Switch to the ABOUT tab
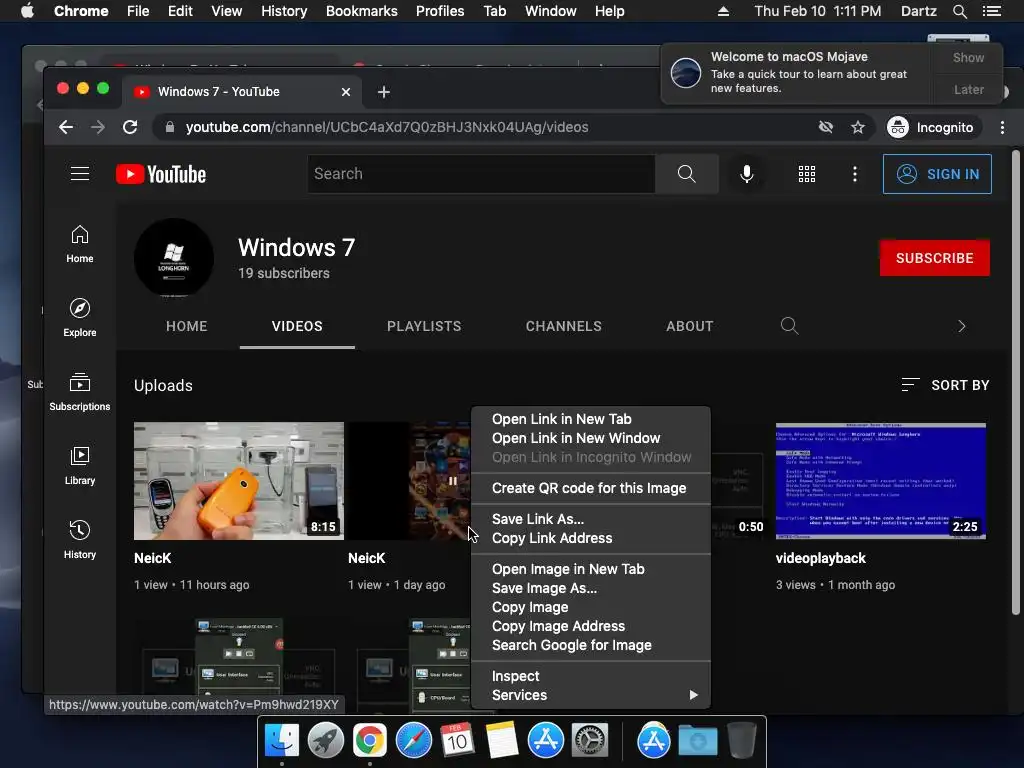Viewport: 1024px width, 768px height. pos(690,326)
